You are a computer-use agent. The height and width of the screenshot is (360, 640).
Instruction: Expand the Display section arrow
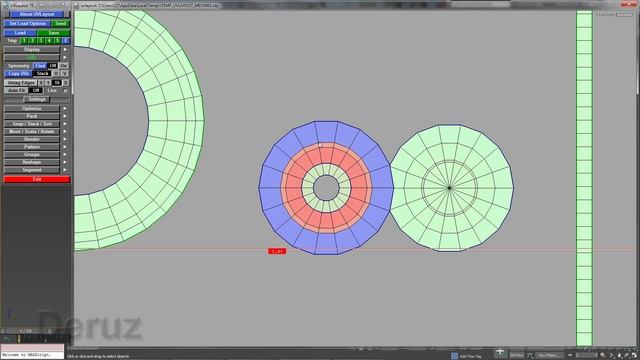point(65,50)
